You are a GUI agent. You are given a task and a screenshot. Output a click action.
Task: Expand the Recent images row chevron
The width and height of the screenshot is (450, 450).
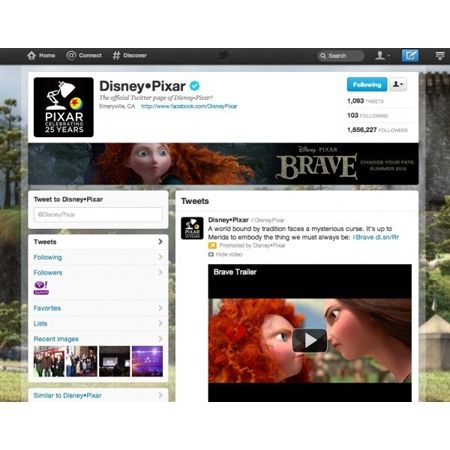(x=160, y=339)
